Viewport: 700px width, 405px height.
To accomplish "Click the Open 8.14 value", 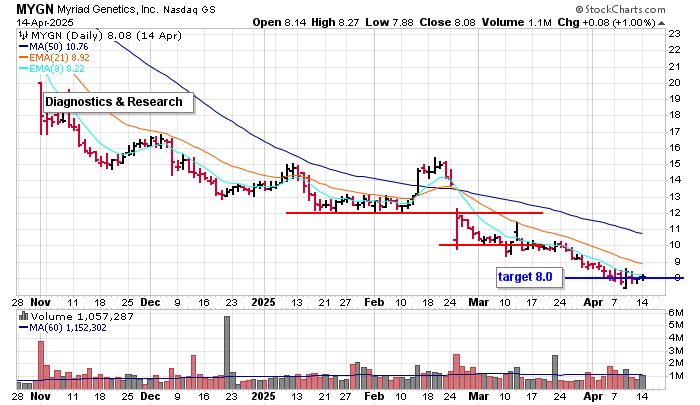I will click(279, 22).
